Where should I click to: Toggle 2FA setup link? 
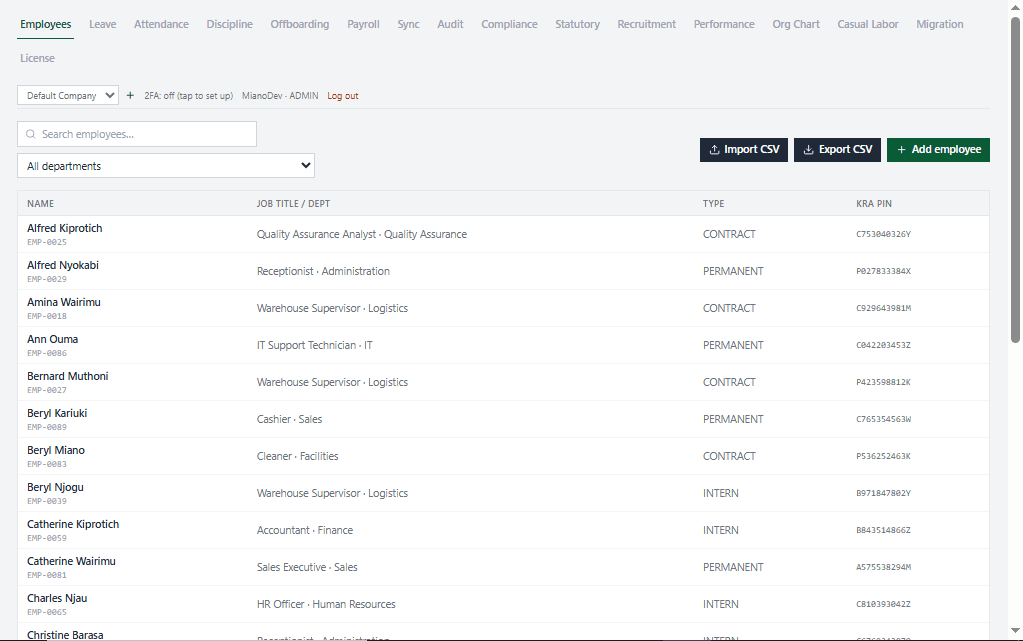point(189,95)
